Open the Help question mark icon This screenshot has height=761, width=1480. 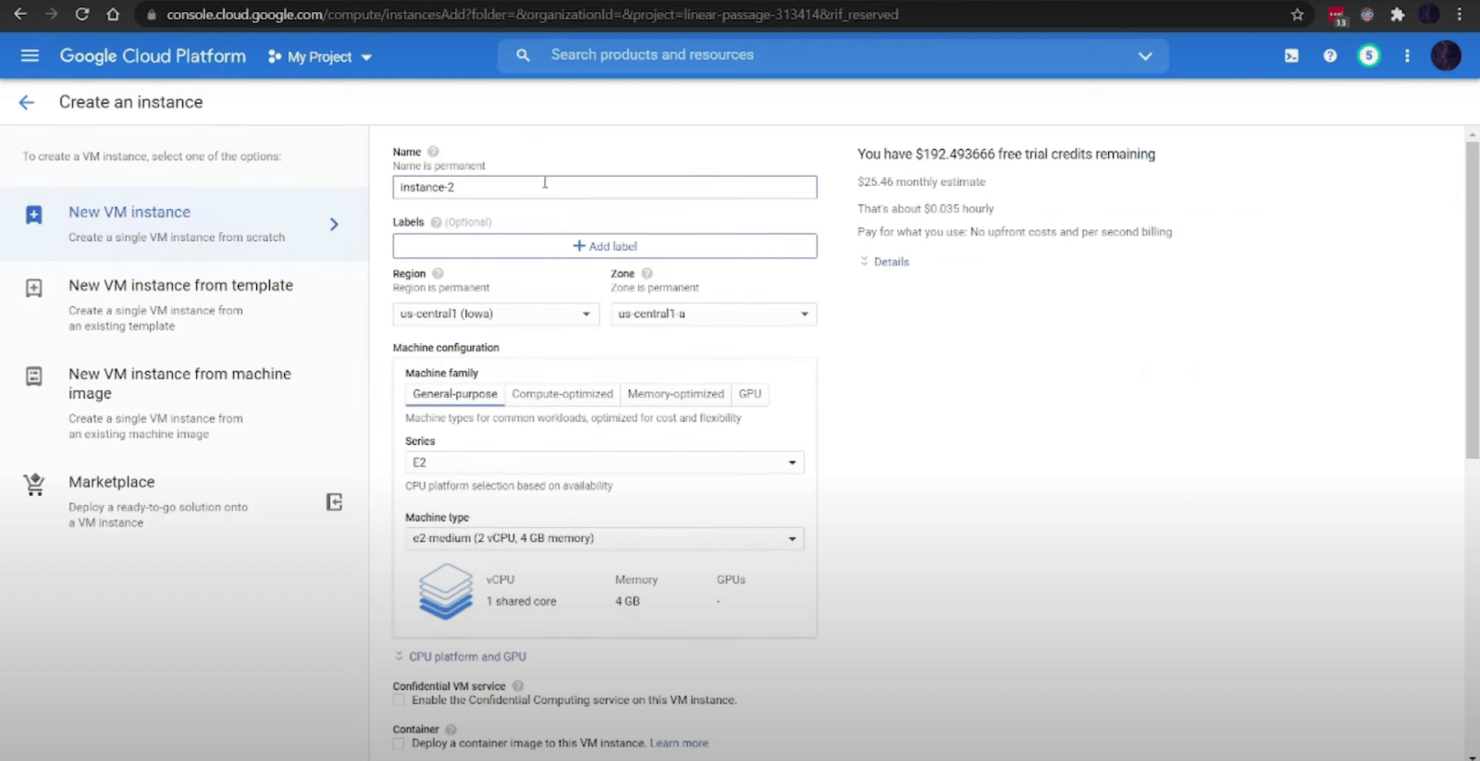pyautogui.click(x=1329, y=55)
